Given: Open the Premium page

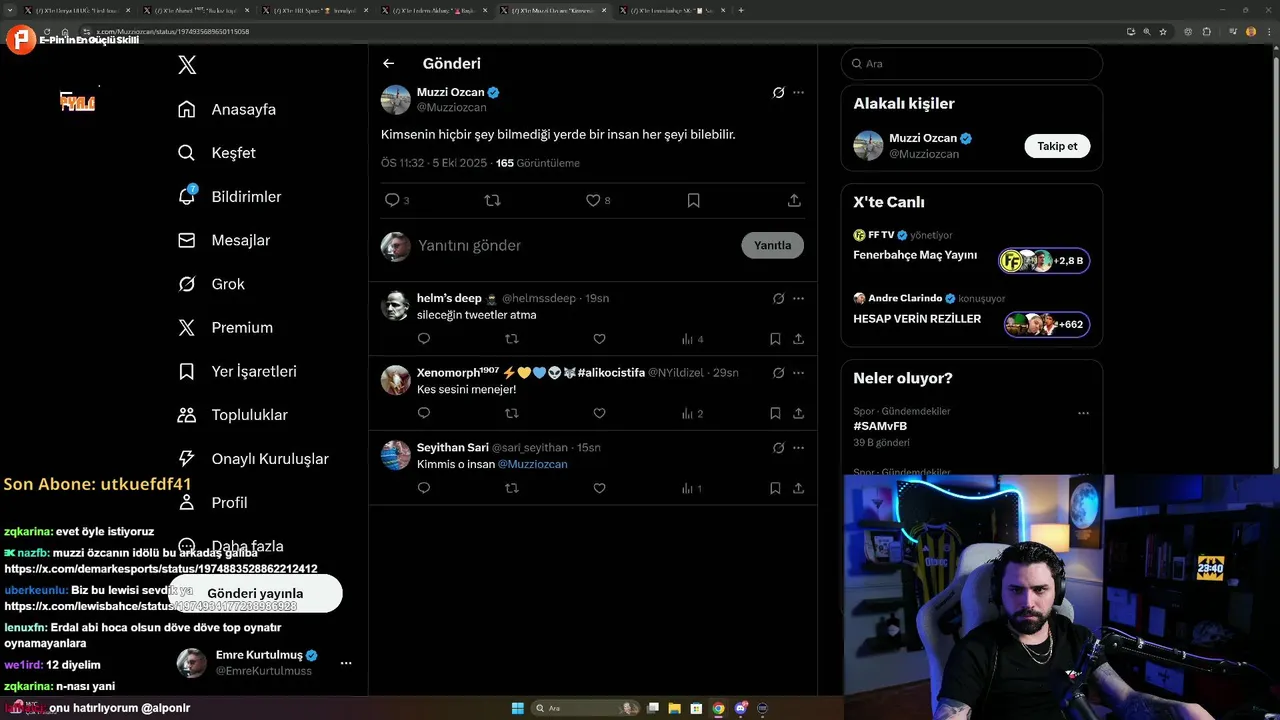Looking at the screenshot, I should (225, 328).
